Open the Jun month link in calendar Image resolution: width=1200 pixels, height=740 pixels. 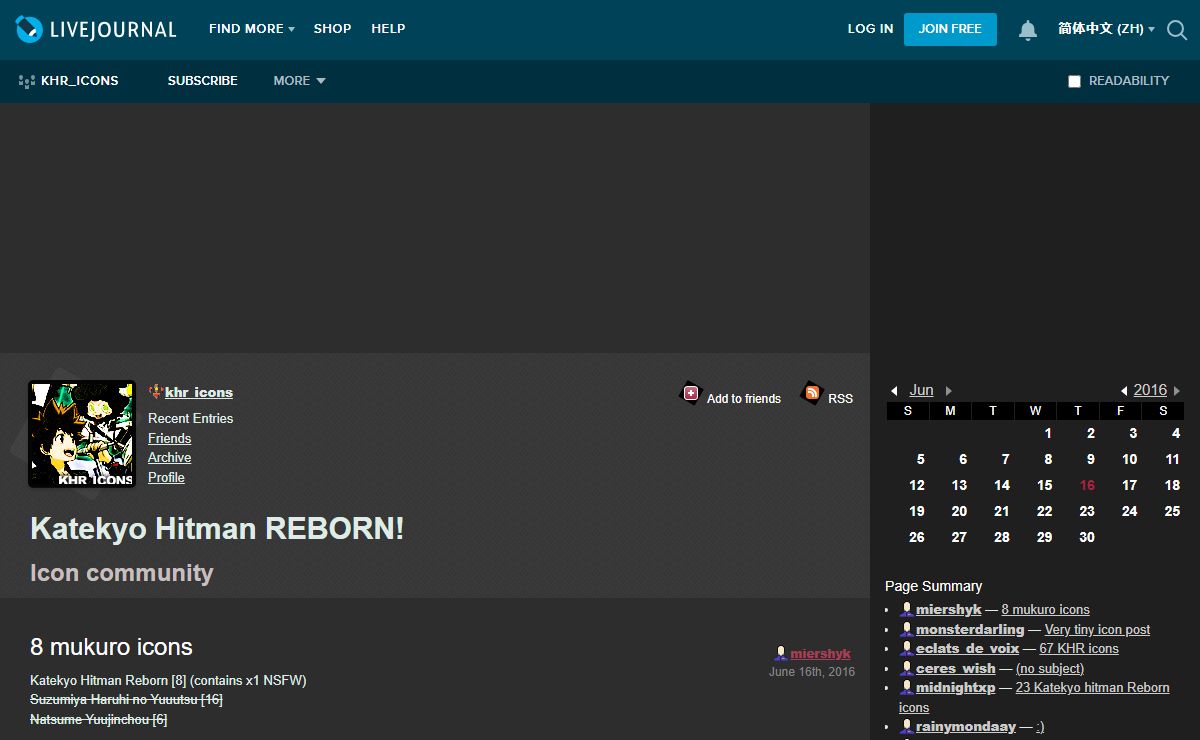921,390
